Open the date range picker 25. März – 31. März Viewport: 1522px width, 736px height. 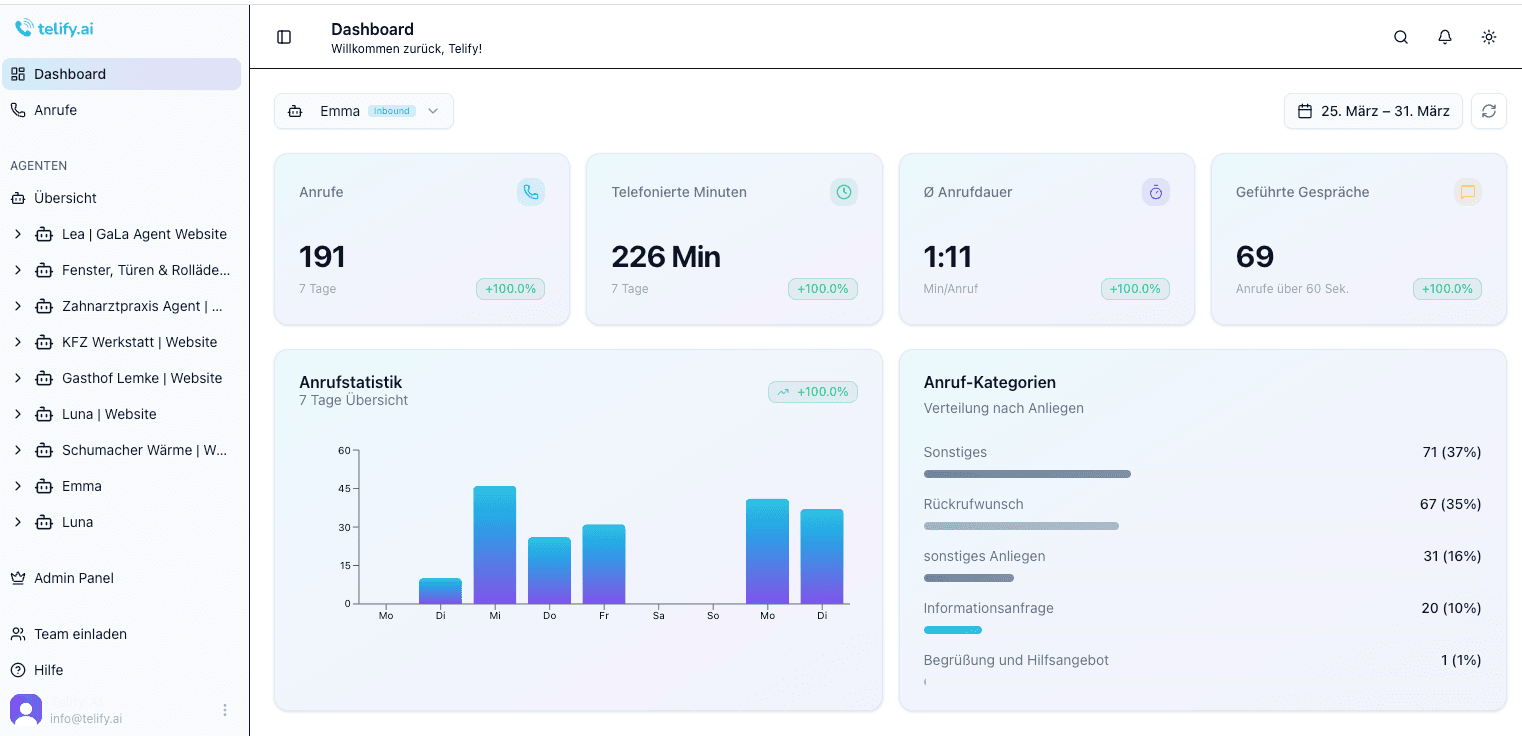[1372, 111]
